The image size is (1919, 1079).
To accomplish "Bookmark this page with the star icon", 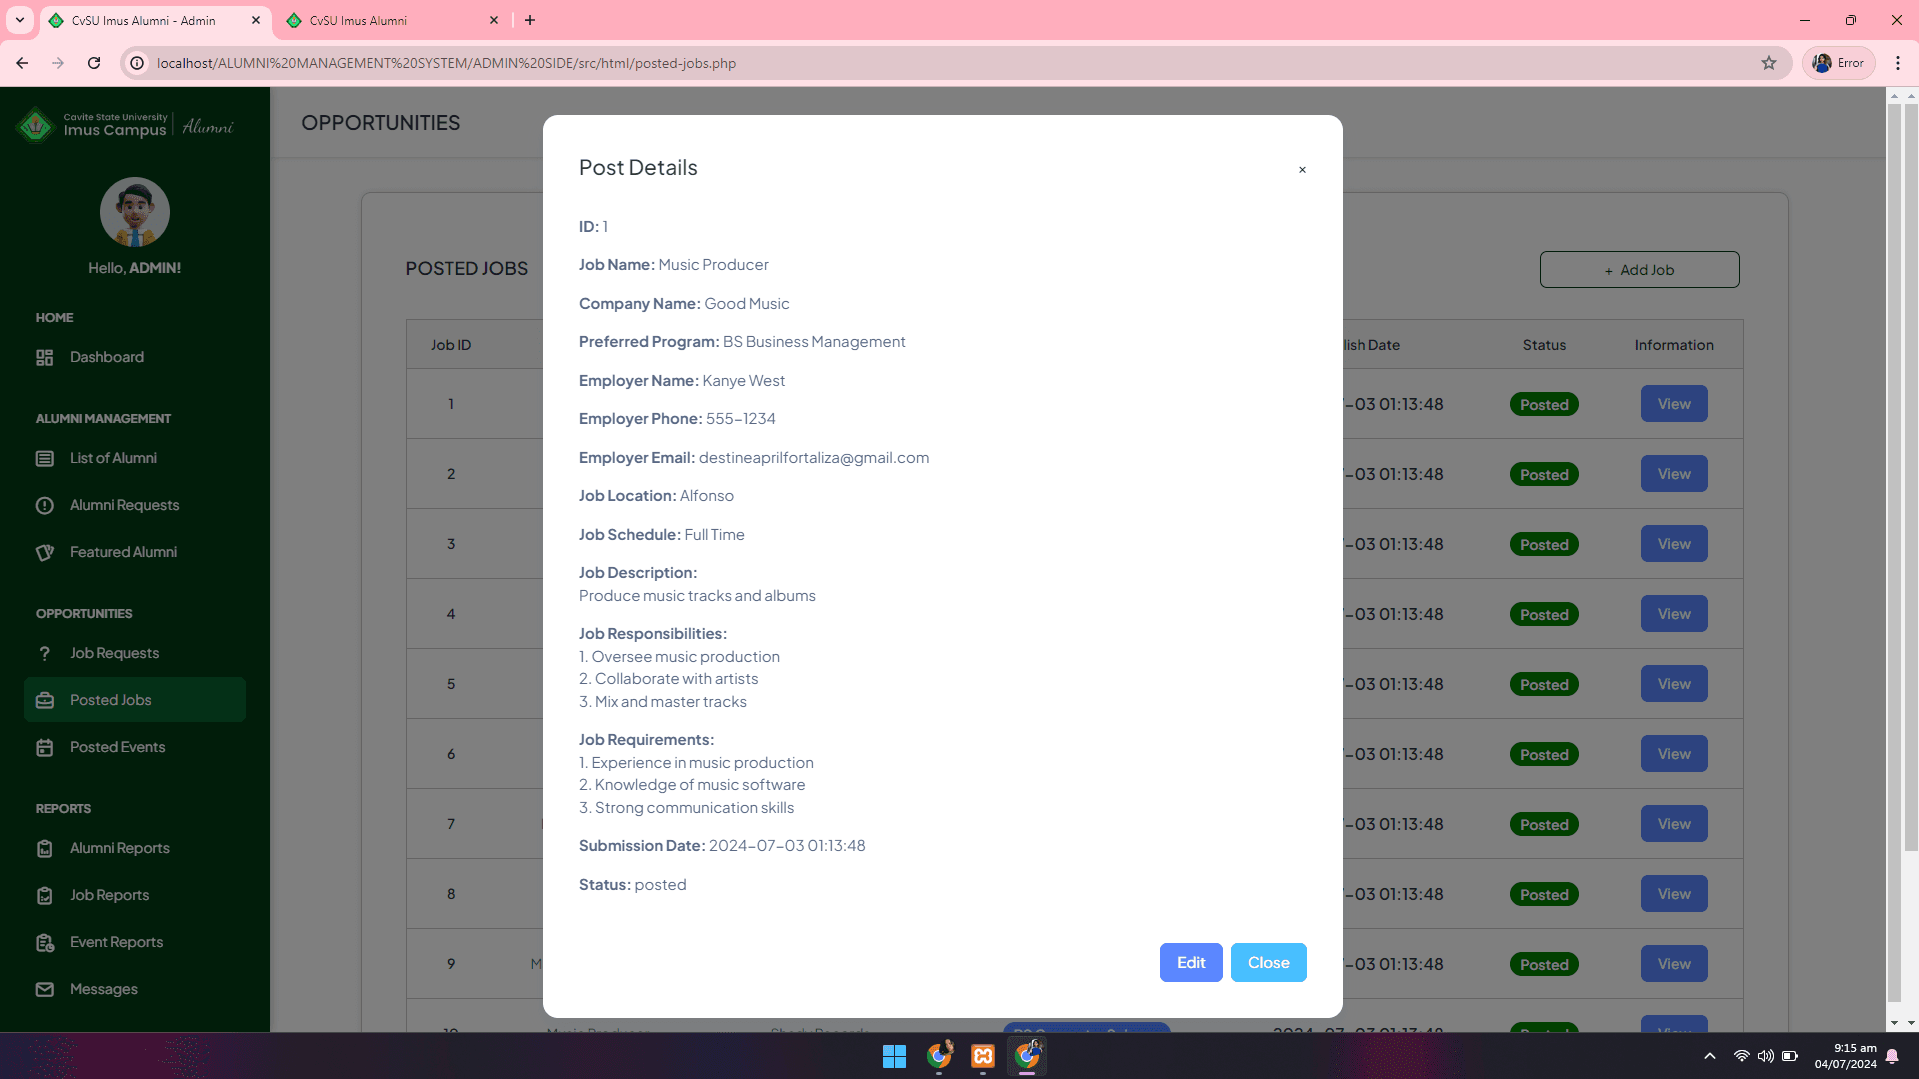I will (x=1769, y=63).
